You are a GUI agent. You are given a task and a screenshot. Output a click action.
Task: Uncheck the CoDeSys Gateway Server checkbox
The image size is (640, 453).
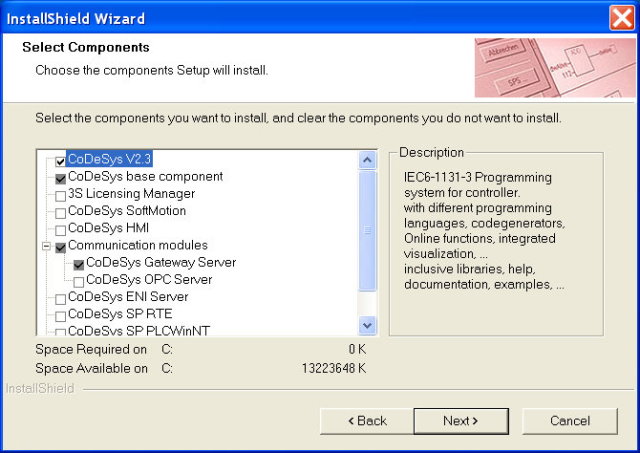point(79,264)
